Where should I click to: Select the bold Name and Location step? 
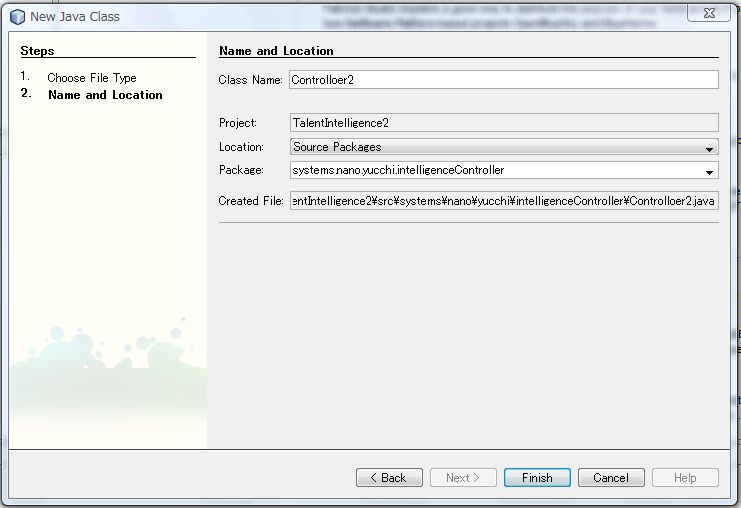coord(105,95)
